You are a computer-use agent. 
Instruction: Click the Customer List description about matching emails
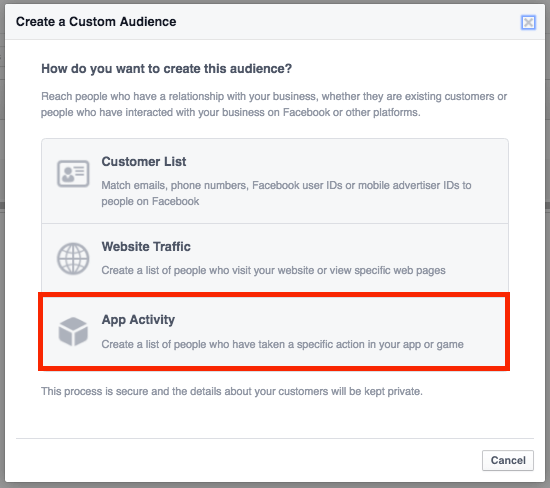(x=286, y=193)
